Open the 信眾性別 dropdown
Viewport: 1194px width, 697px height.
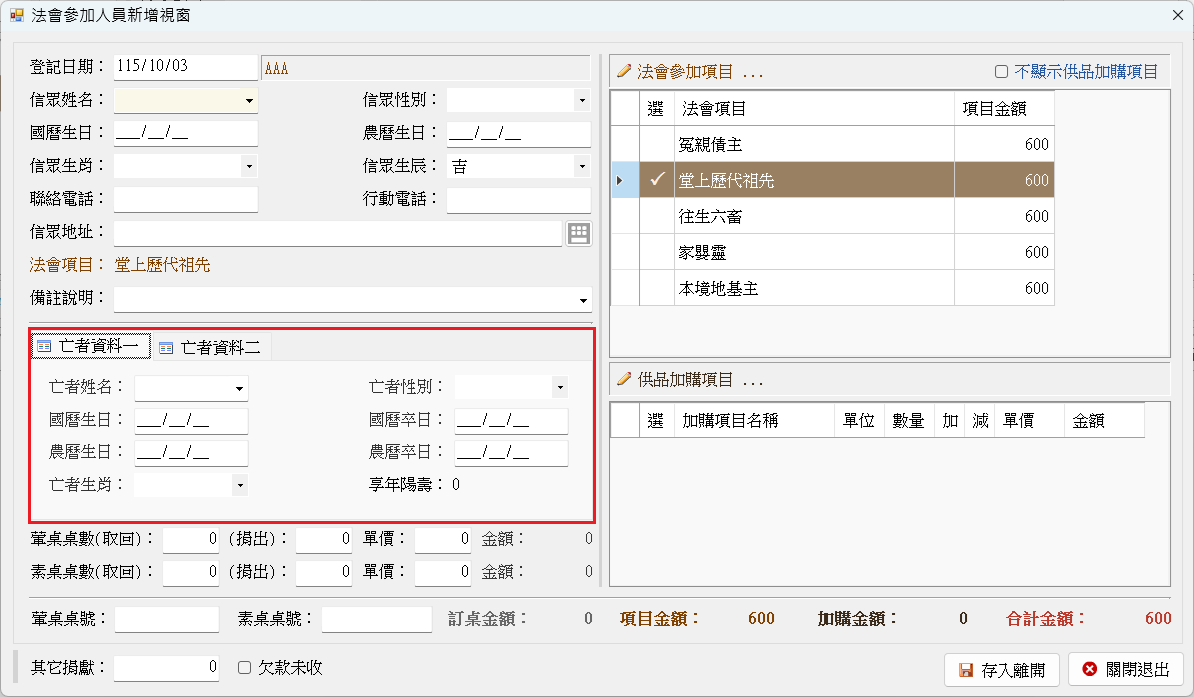582,101
